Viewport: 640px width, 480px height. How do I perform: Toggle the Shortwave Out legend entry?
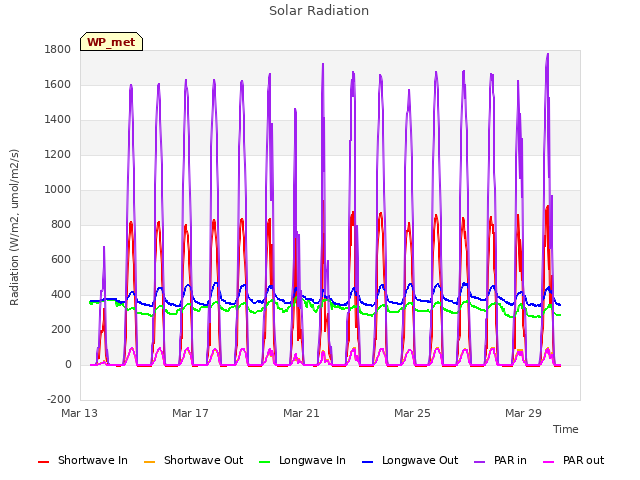coord(193,460)
